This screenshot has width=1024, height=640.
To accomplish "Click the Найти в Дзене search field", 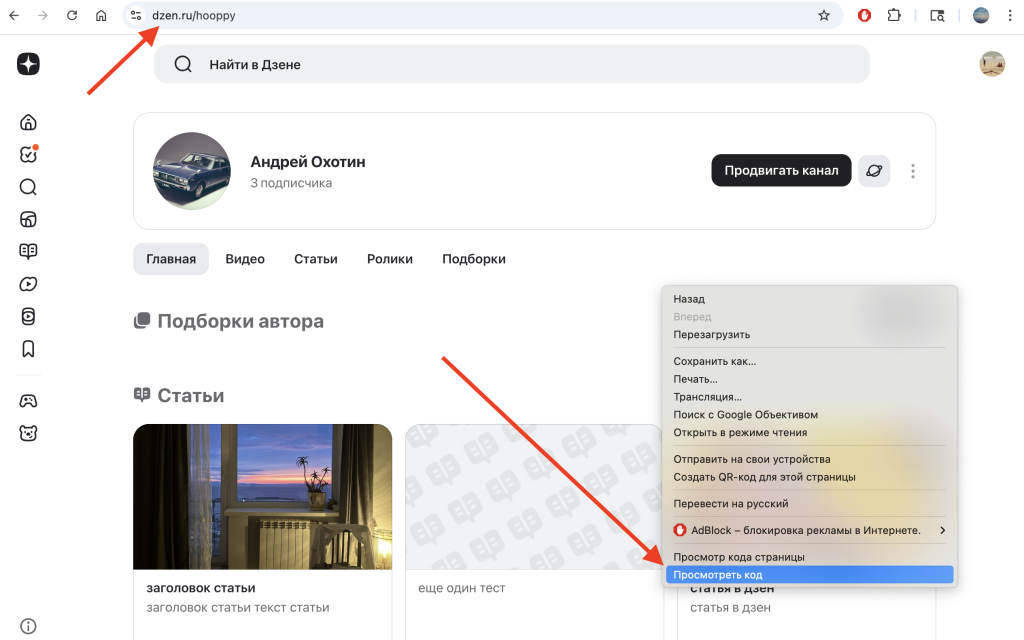I will click(510, 64).
